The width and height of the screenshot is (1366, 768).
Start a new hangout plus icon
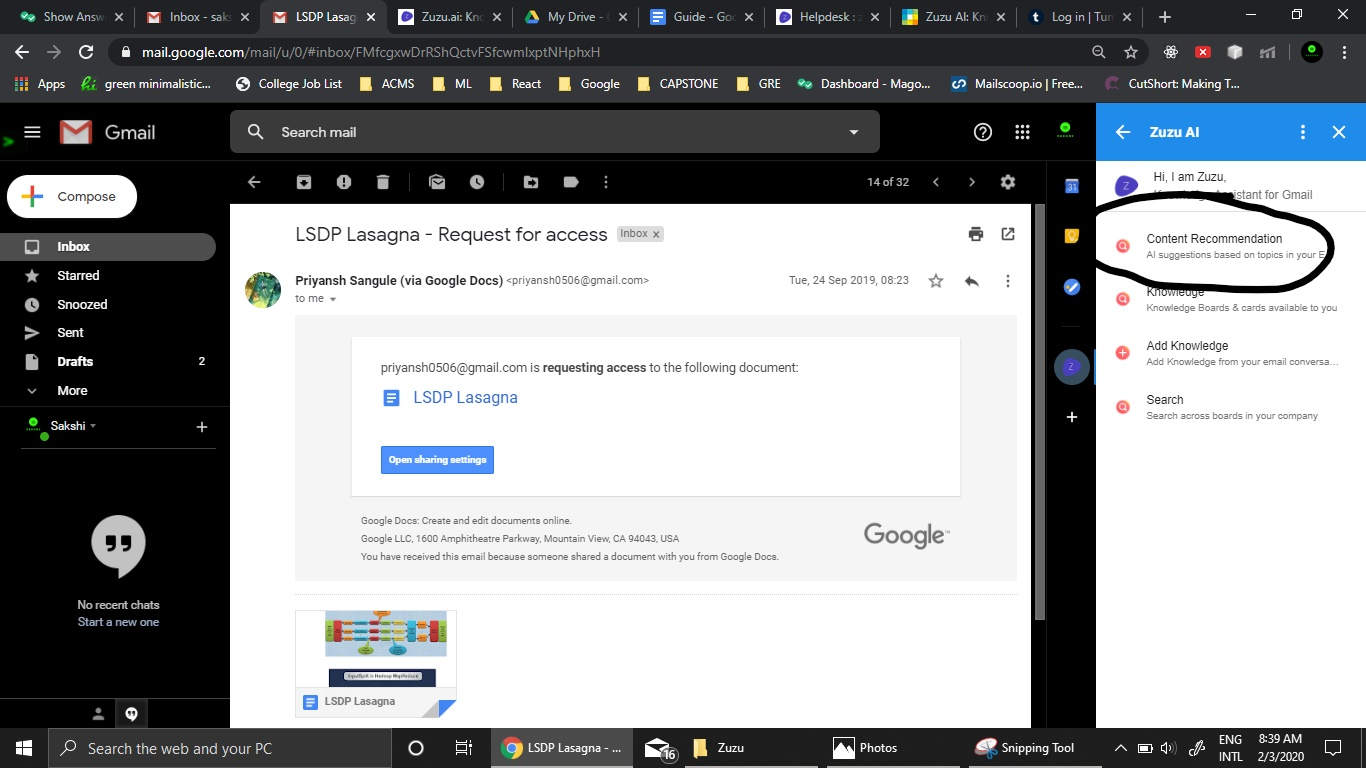click(x=202, y=427)
